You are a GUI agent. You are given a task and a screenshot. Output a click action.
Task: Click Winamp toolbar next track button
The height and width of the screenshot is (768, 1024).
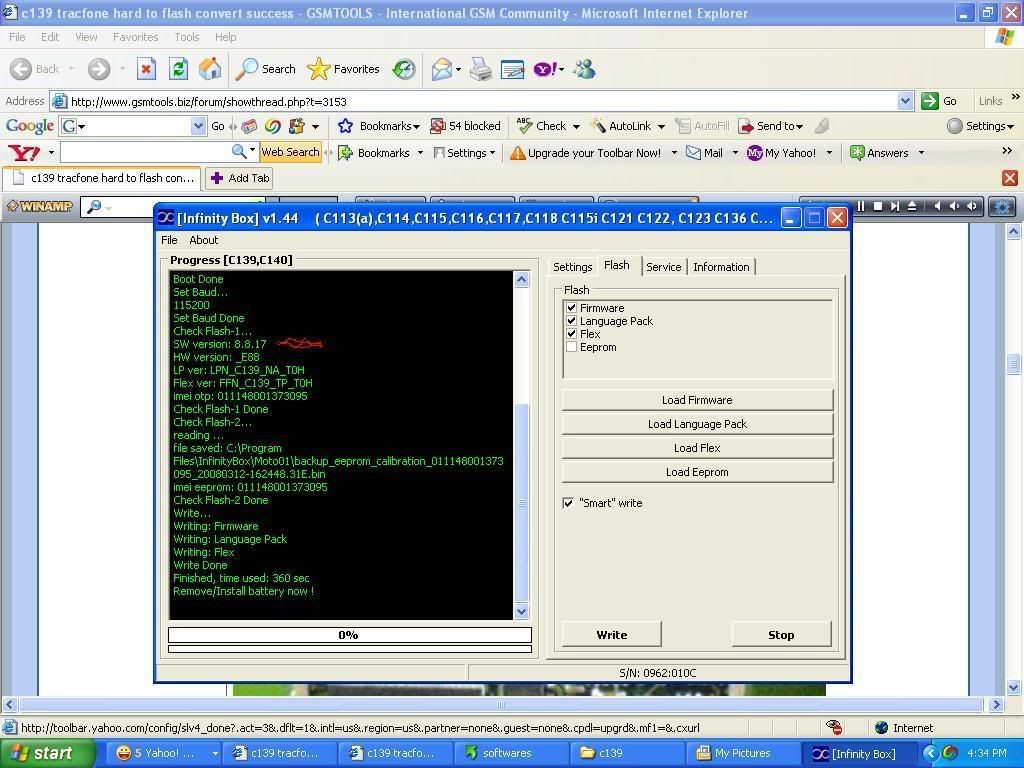tap(895, 206)
